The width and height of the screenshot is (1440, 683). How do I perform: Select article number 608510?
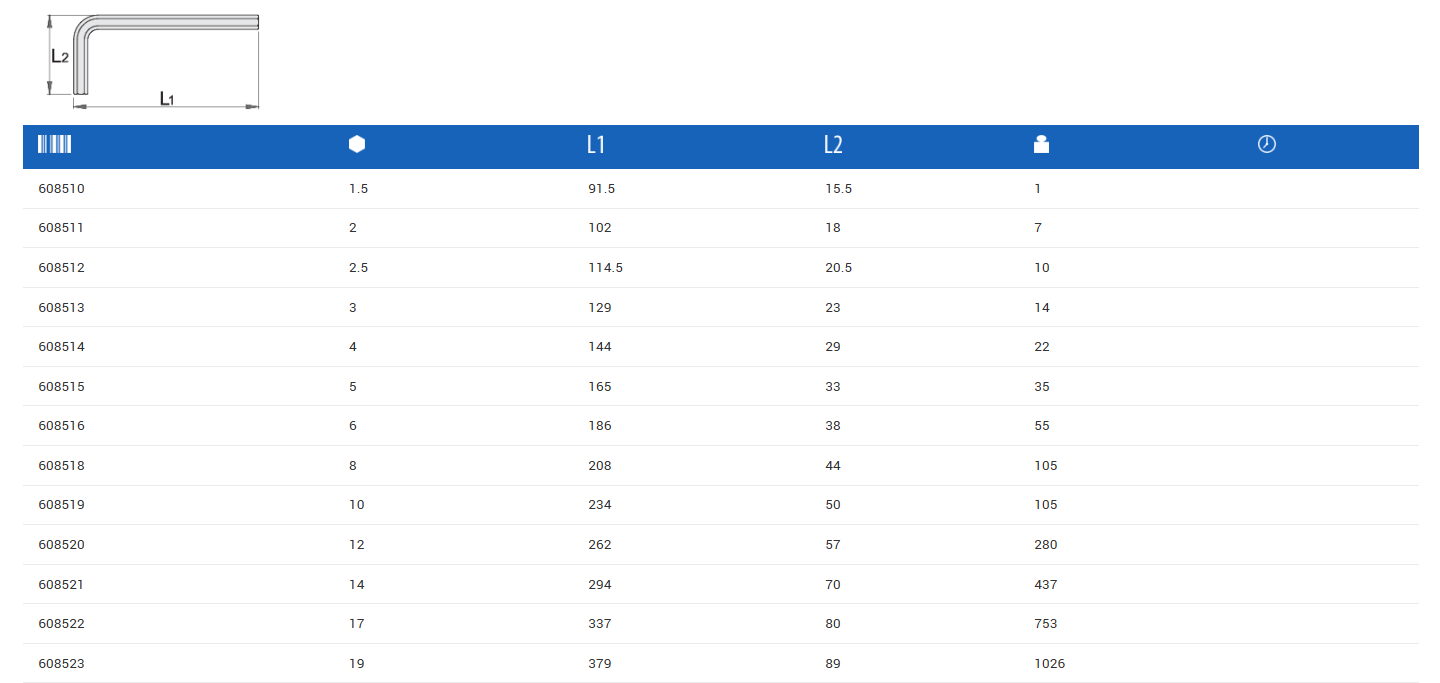pyautogui.click(x=61, y=188)
